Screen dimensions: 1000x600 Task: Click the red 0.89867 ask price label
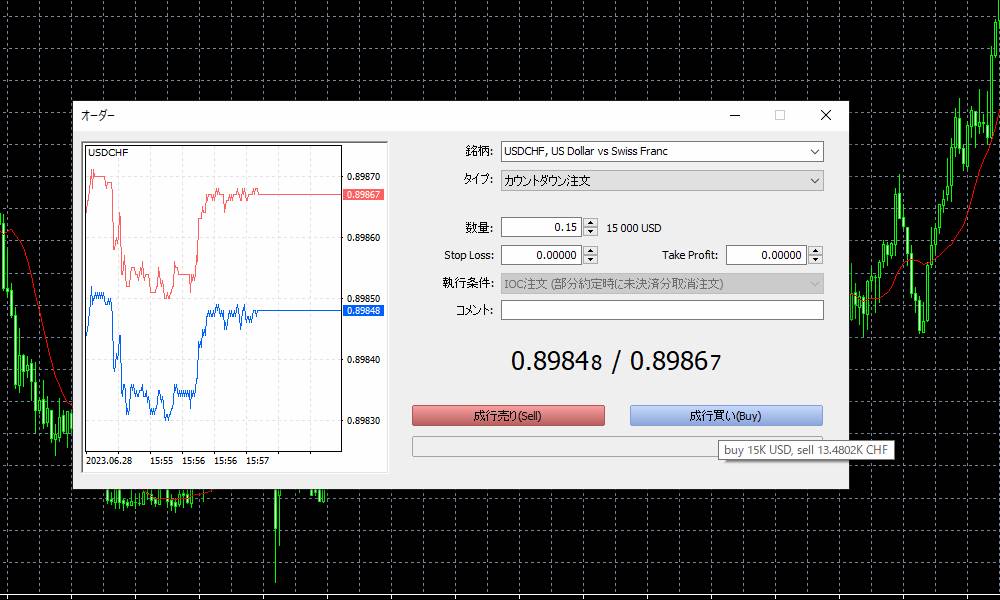coord(362,194)
